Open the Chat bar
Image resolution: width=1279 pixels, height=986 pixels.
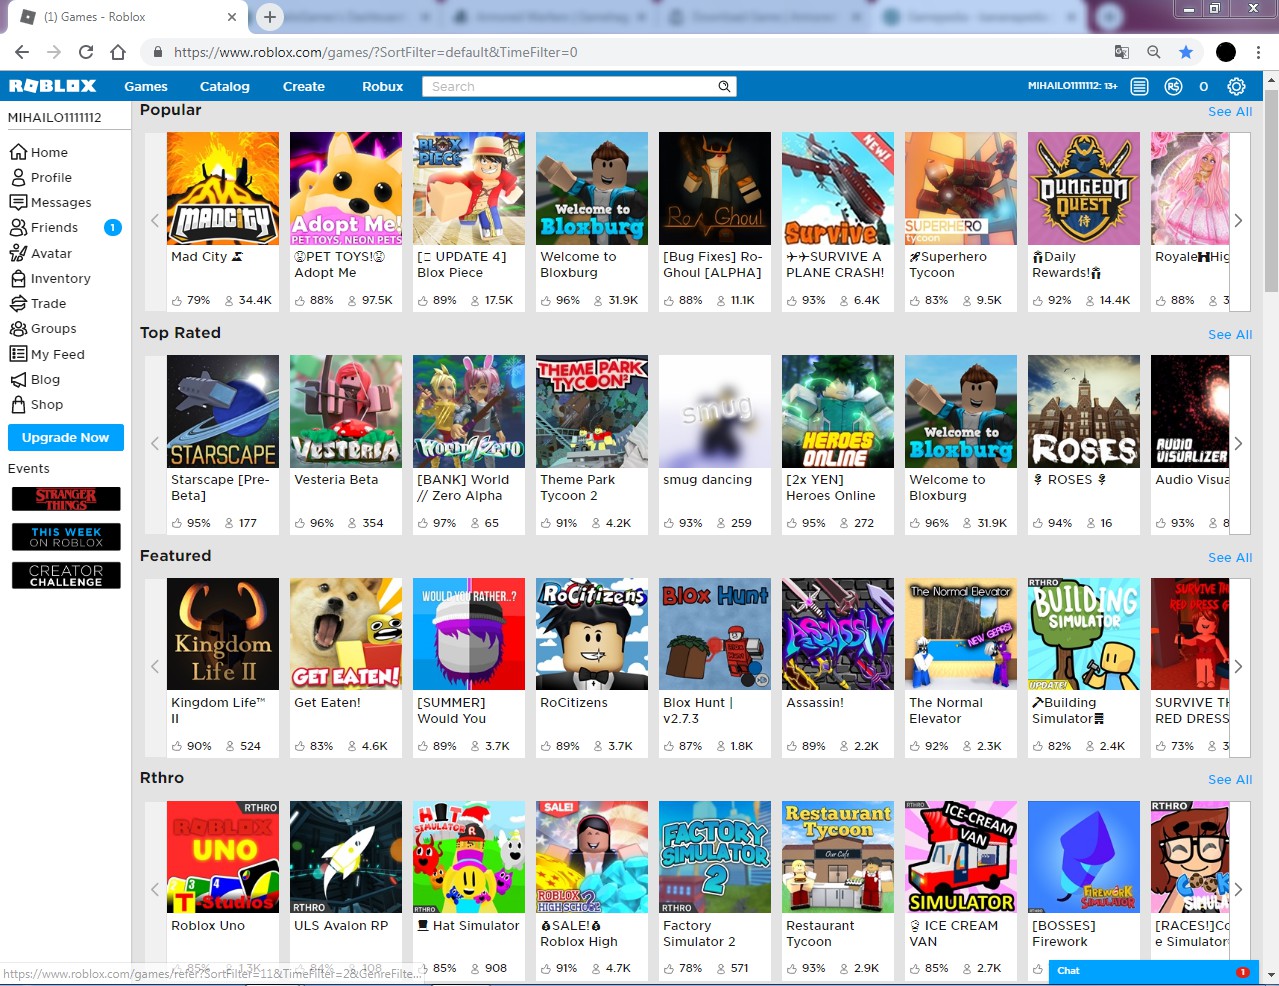1153,971
